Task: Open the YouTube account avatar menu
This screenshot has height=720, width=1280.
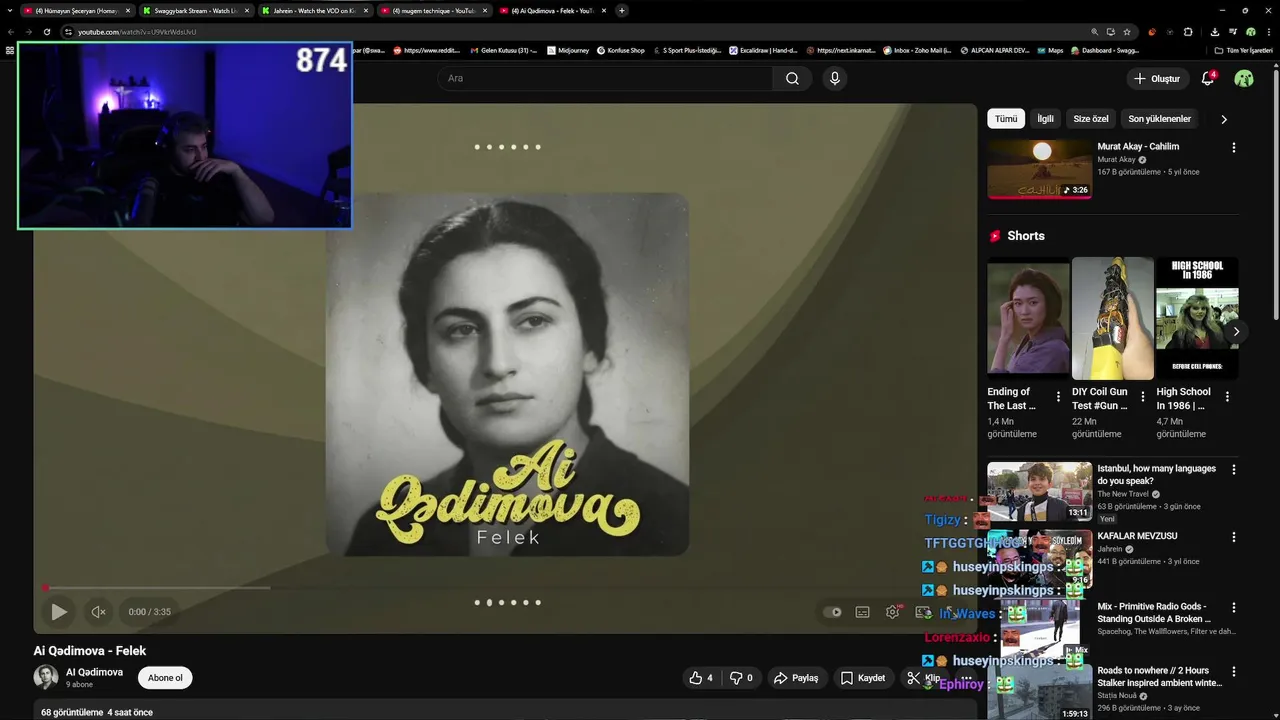Action: pyautogui.click(x=1244, y=78)
